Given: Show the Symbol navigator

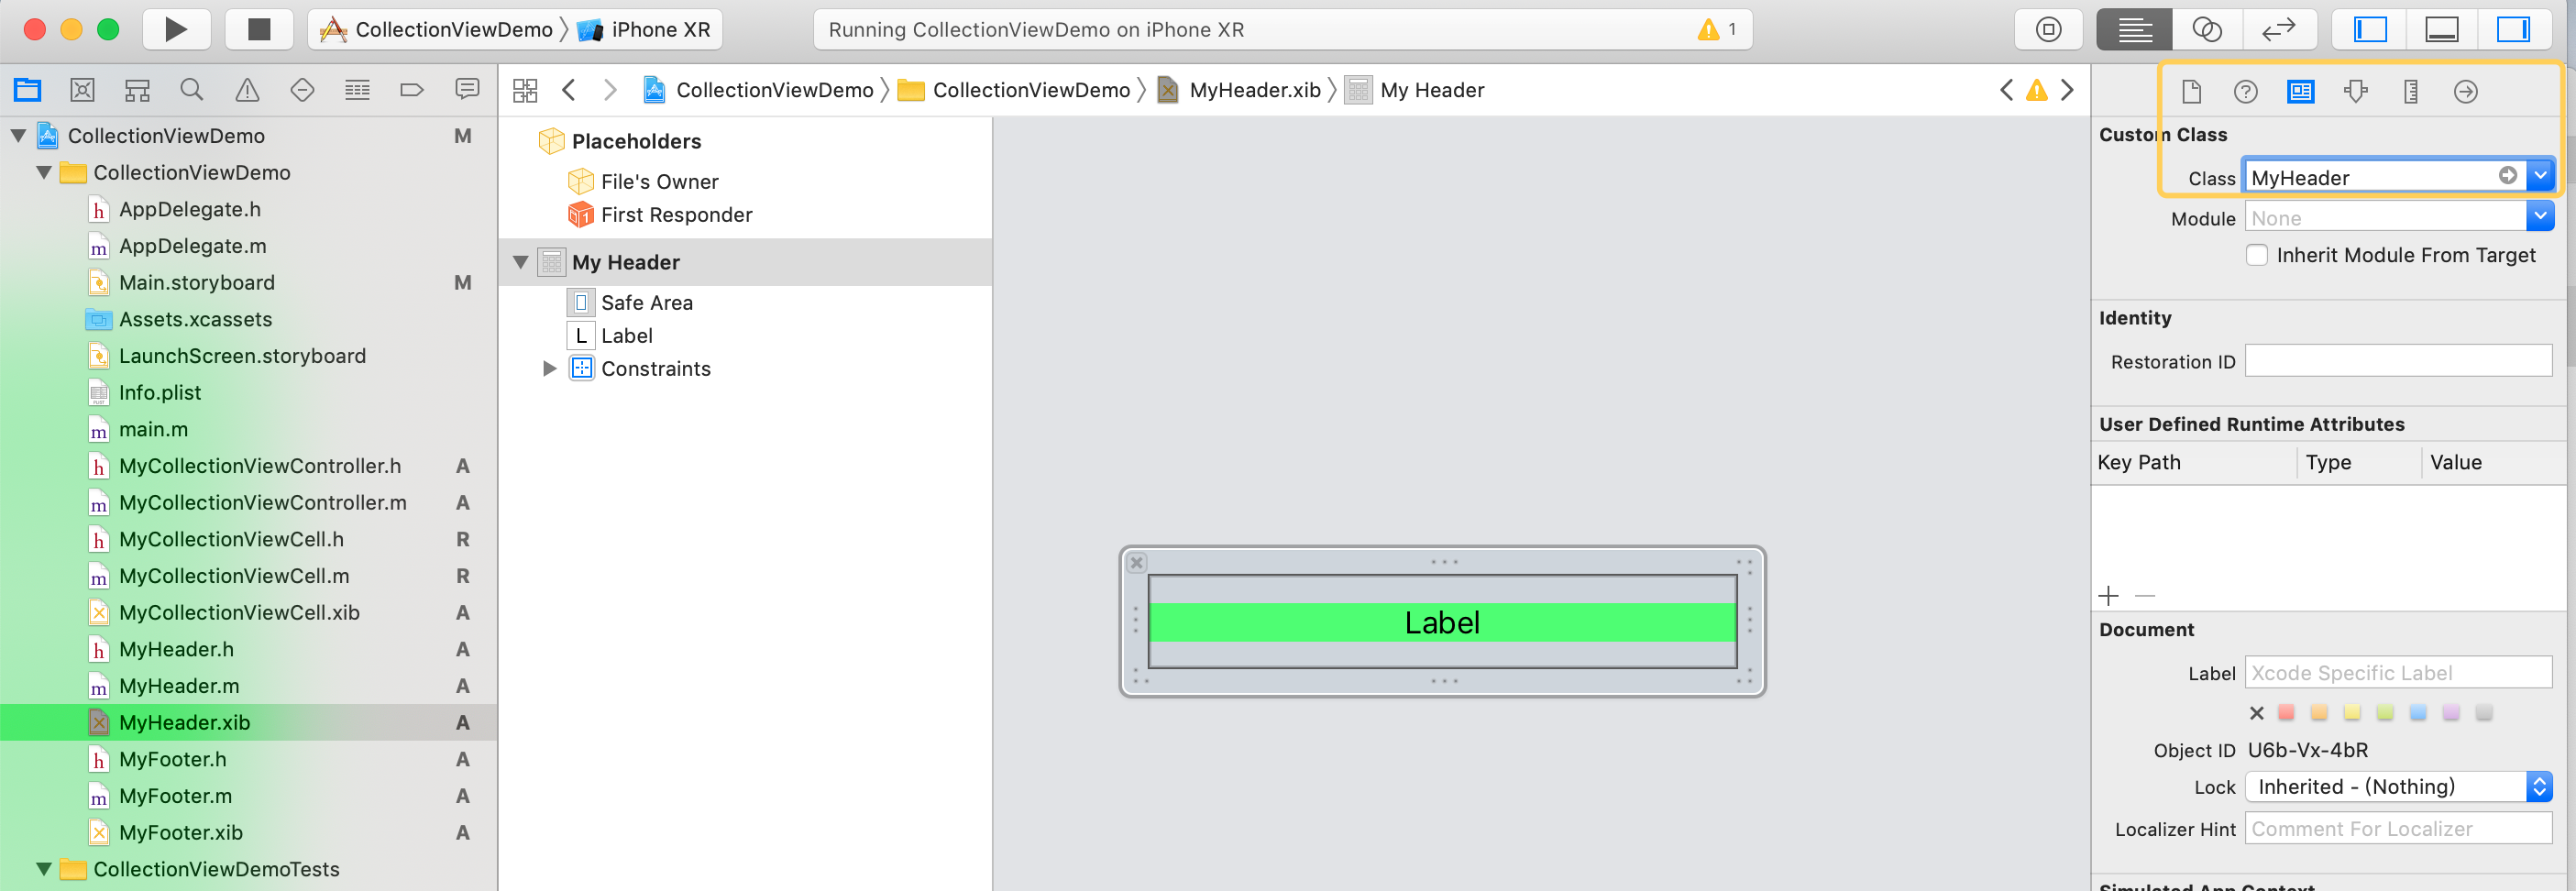Looking at the screenshot, I should coord(137,90).
